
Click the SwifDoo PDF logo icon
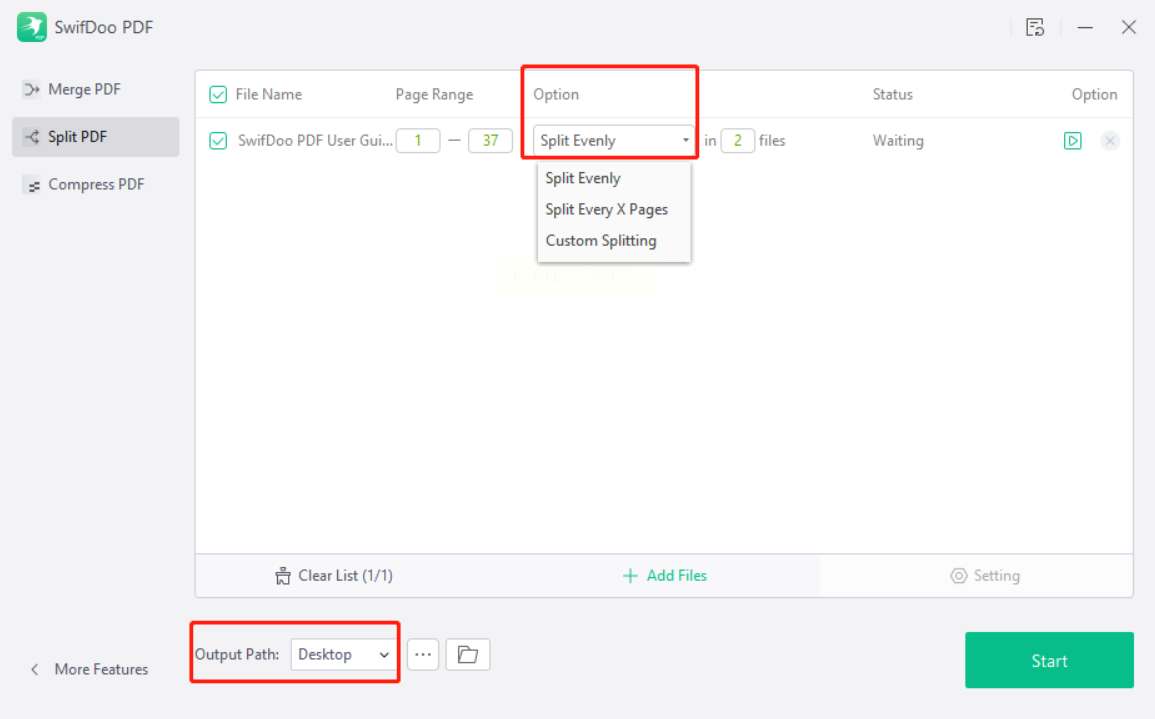[32, 27]
